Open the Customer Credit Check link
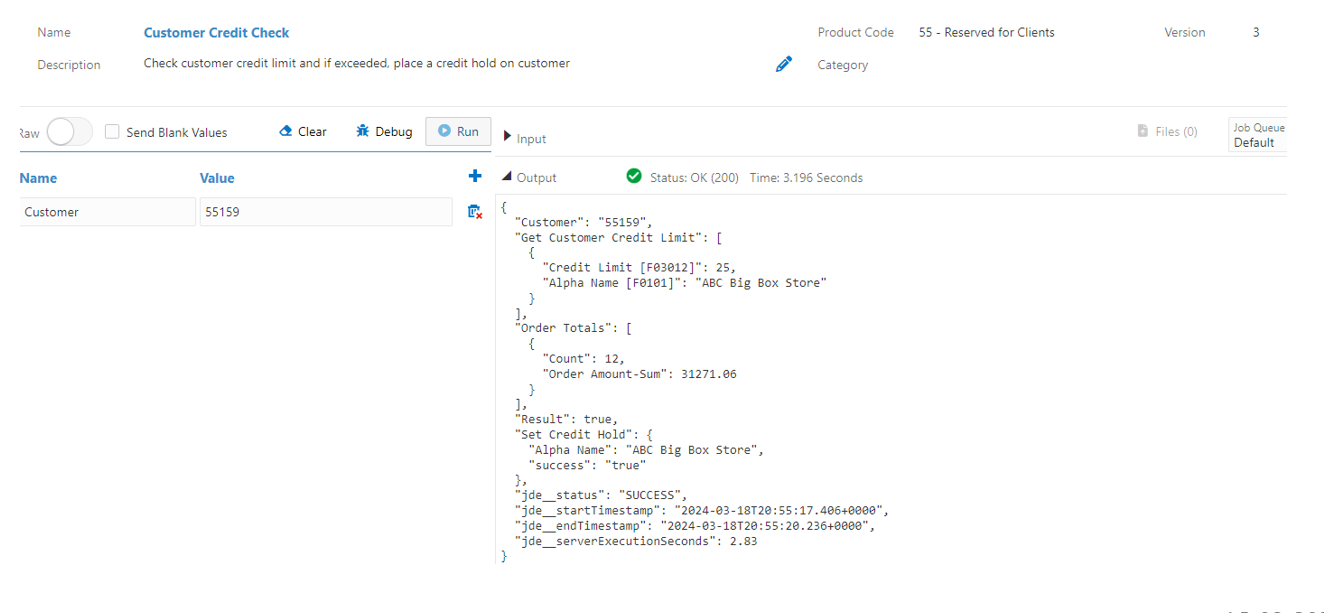Image resolution: width=1324 pixels, height=613 pixels. pos(216,32)
